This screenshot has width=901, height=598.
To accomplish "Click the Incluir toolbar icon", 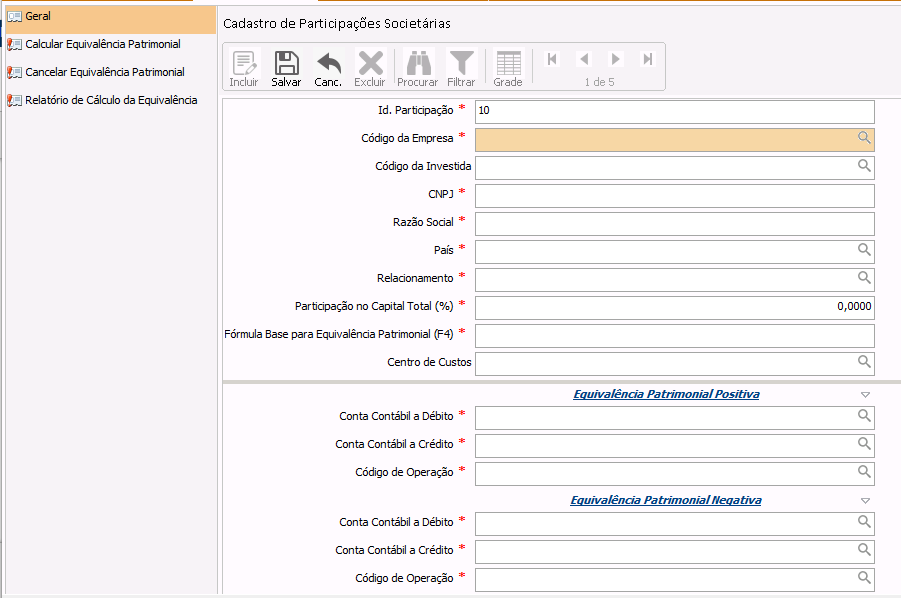I will 244,68.
